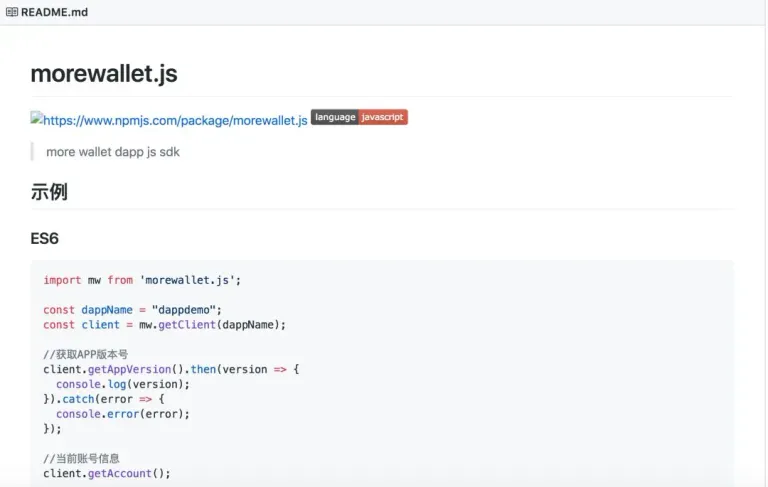Click the broken npm badge image icon
This screenshot has height=487, width=768.
click(x=36, y=118)
